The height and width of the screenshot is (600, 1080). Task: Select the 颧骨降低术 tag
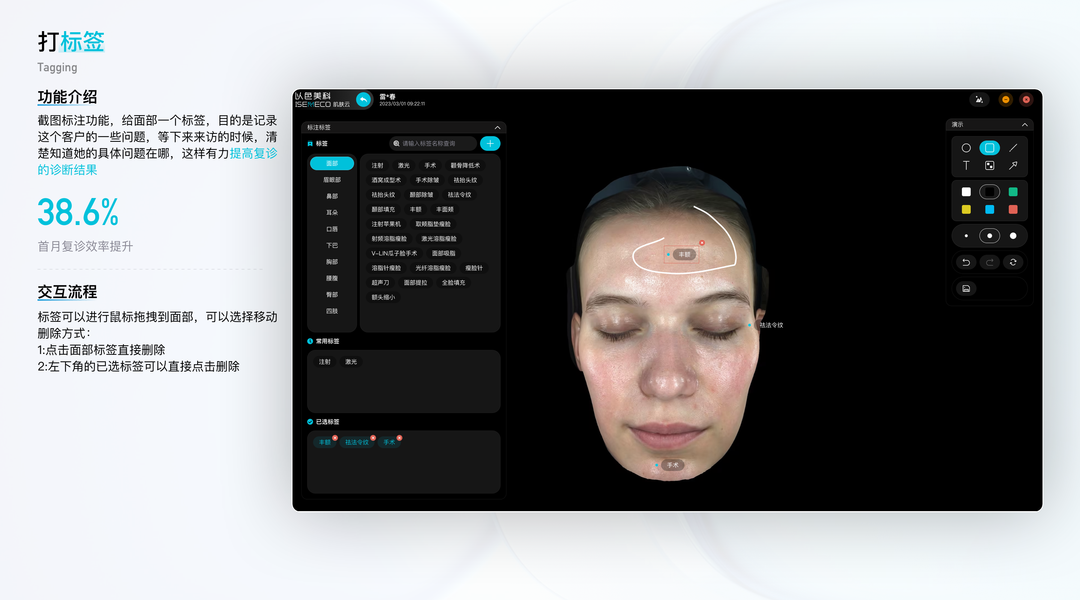pyautogui.click(x=466, y=165)
